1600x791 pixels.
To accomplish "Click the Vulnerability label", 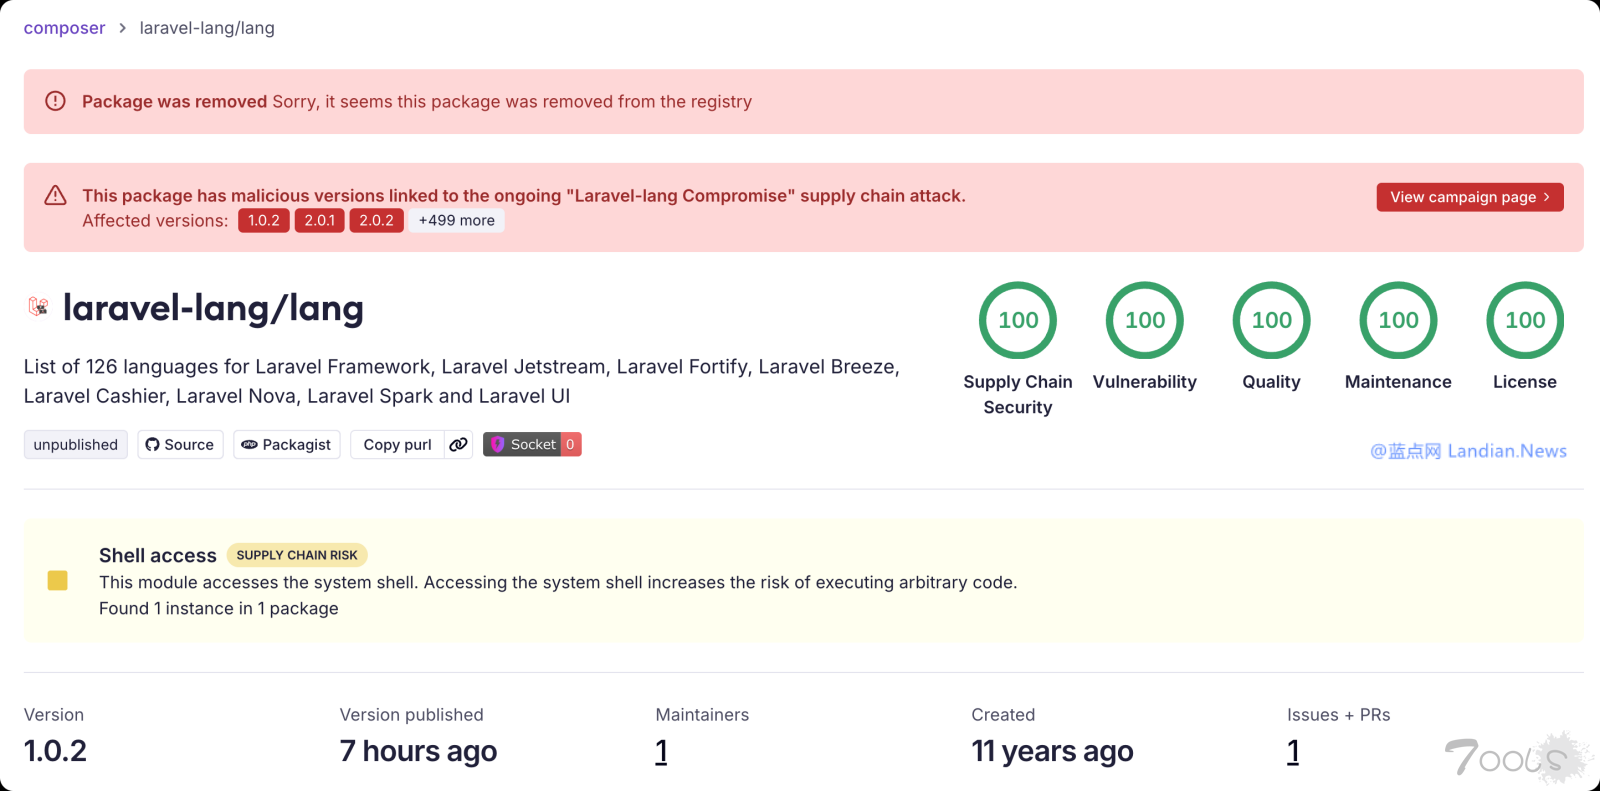I will click(x=1145, y=382).
